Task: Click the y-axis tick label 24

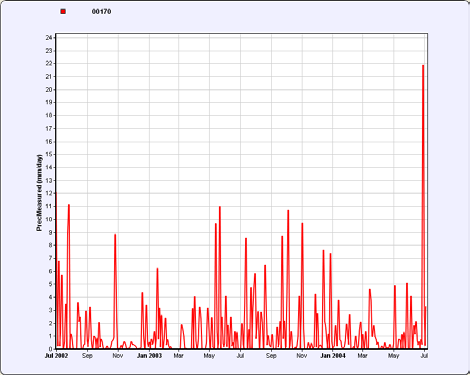Action: (49, 38)
